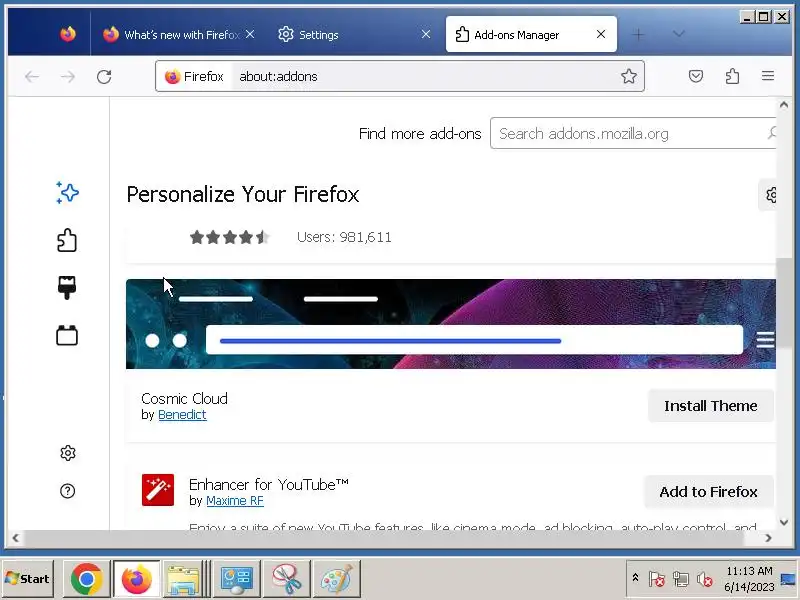
Task: Open the Themes paintbrush sidebar category
Action: (67, 288)
